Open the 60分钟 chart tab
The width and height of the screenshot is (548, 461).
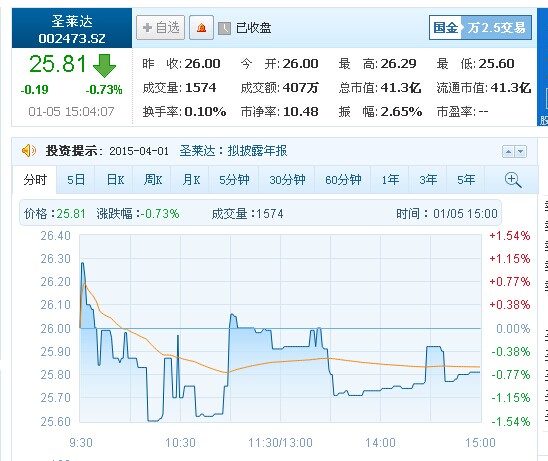click(x=343, y=180)
